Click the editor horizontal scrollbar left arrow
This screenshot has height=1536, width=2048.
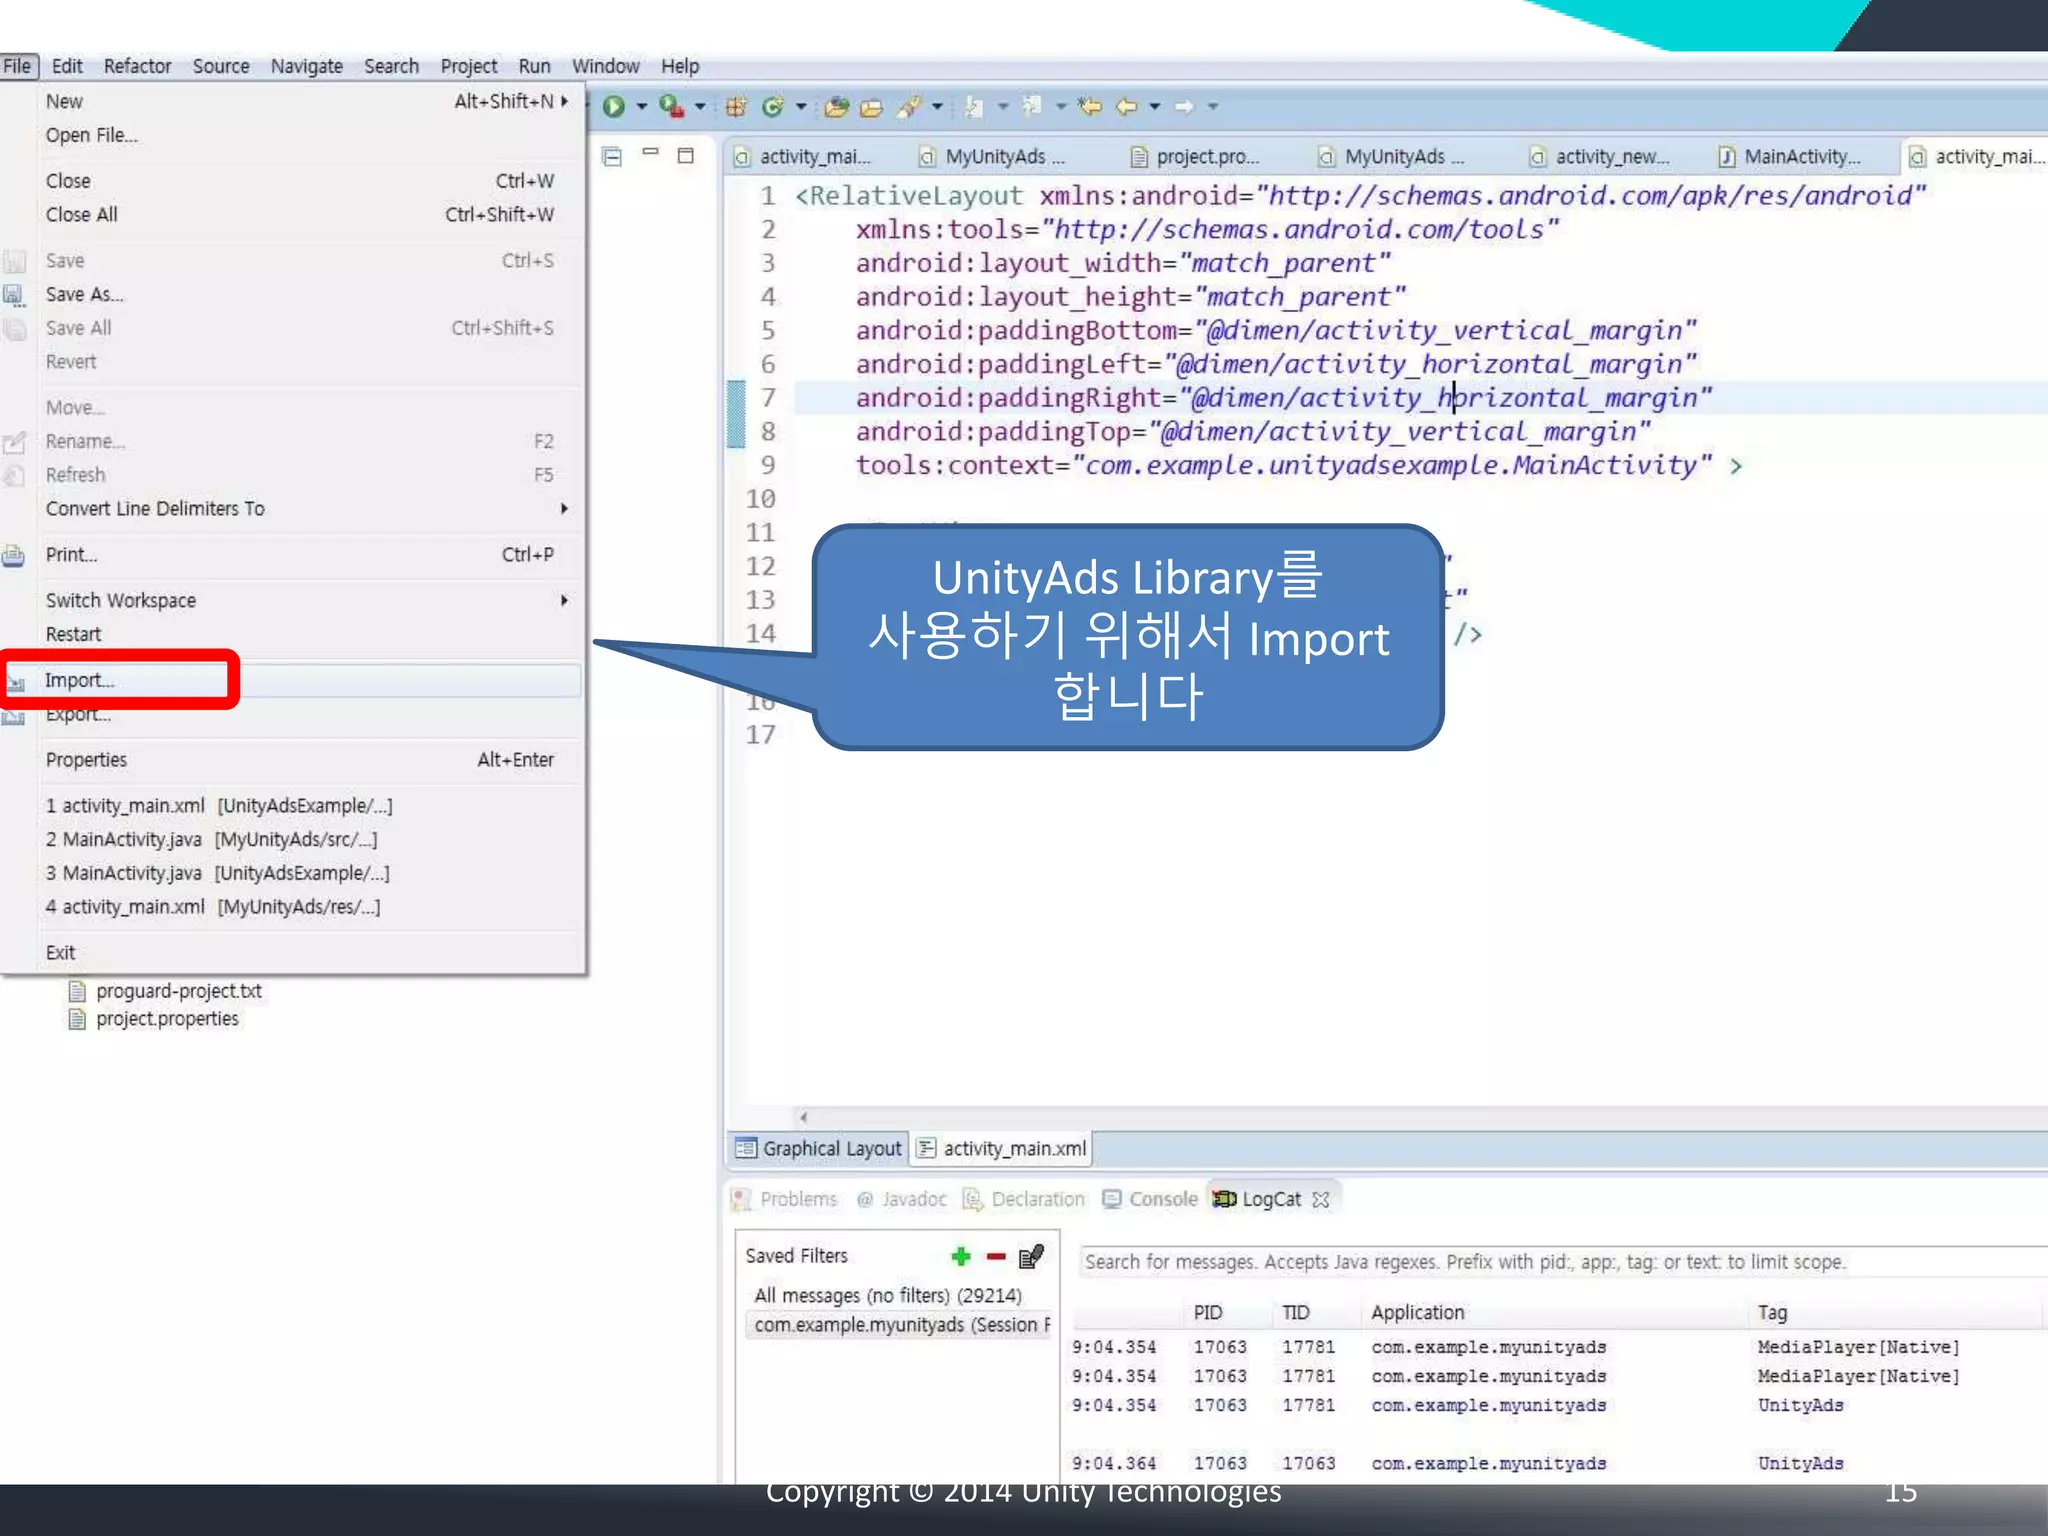(803, 1117)
